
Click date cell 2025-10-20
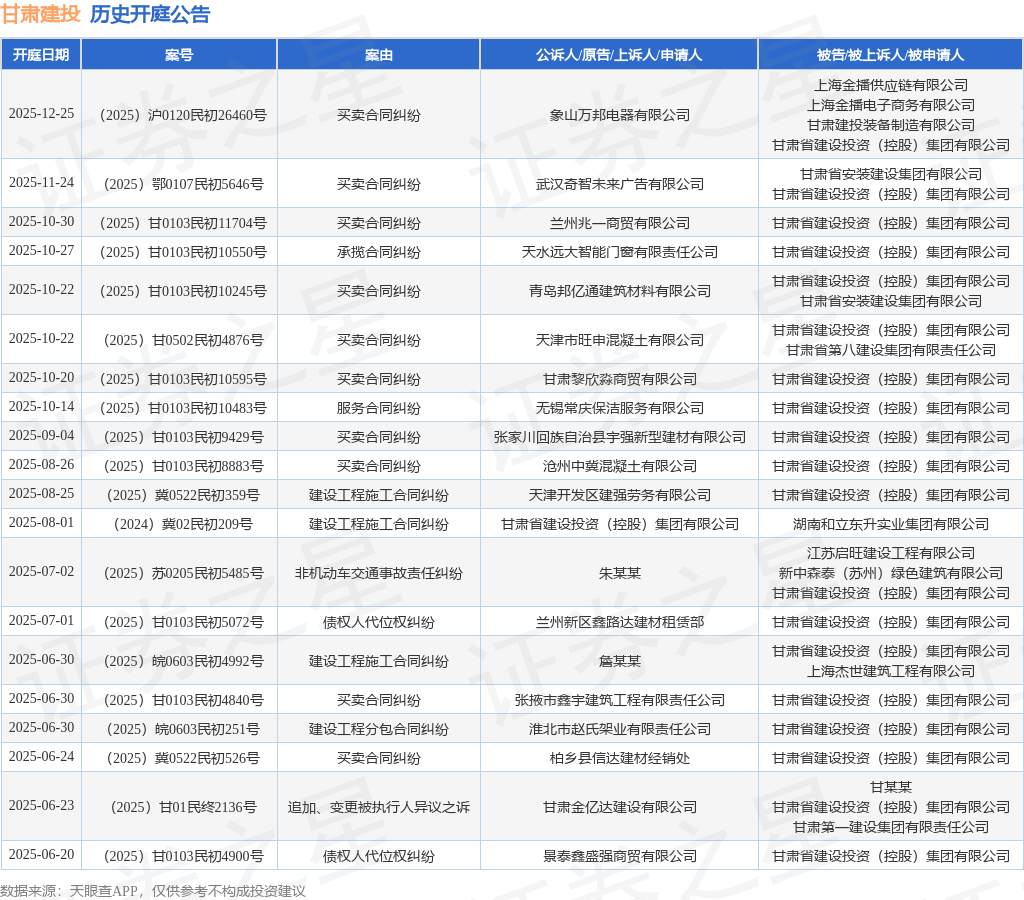point(41,378)
